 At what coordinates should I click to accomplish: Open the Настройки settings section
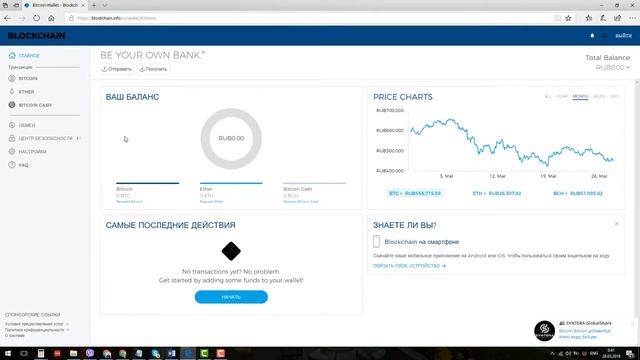coord(27,151)
